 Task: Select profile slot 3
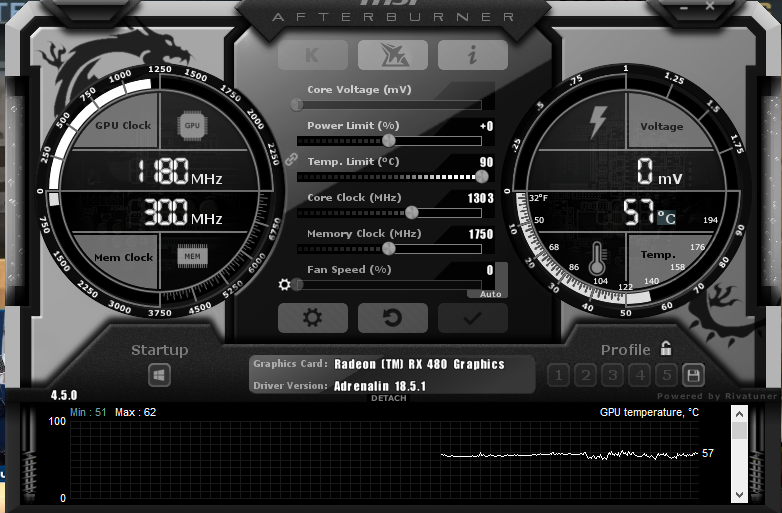(613, 375)
